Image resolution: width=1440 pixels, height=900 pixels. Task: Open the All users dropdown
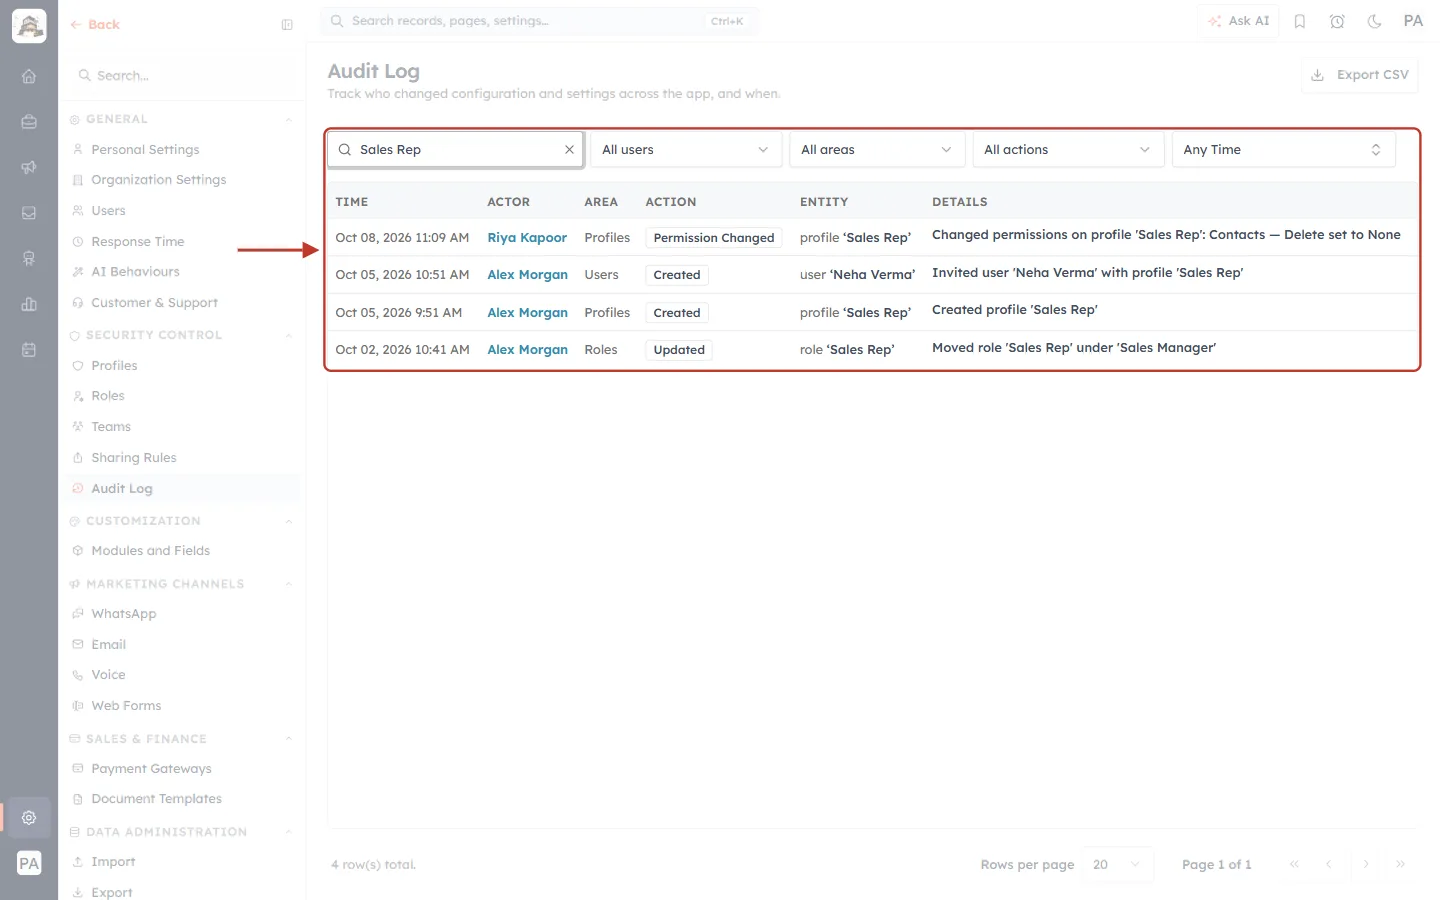(686, 149)
